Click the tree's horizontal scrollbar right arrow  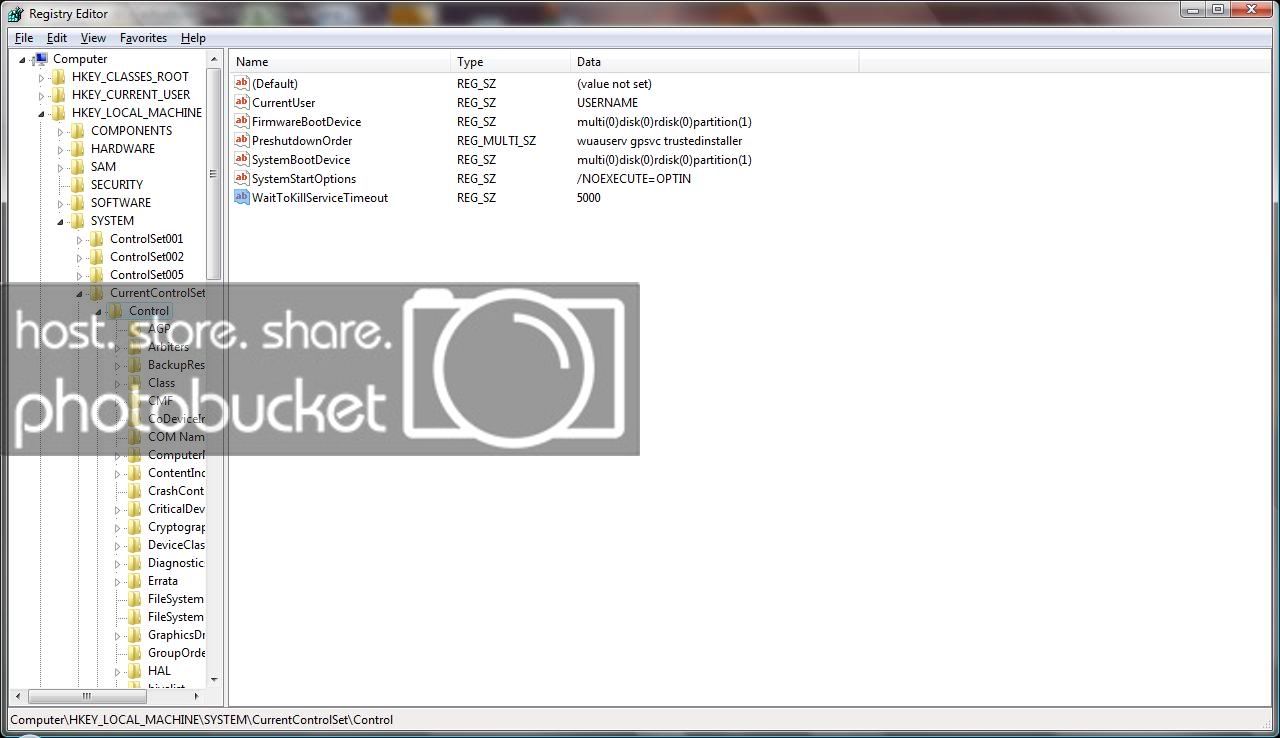point(197,696)
